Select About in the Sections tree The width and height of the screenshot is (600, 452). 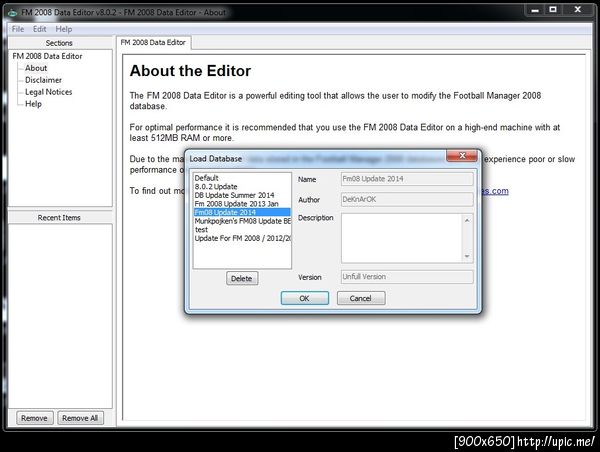[x=36, y=68]
